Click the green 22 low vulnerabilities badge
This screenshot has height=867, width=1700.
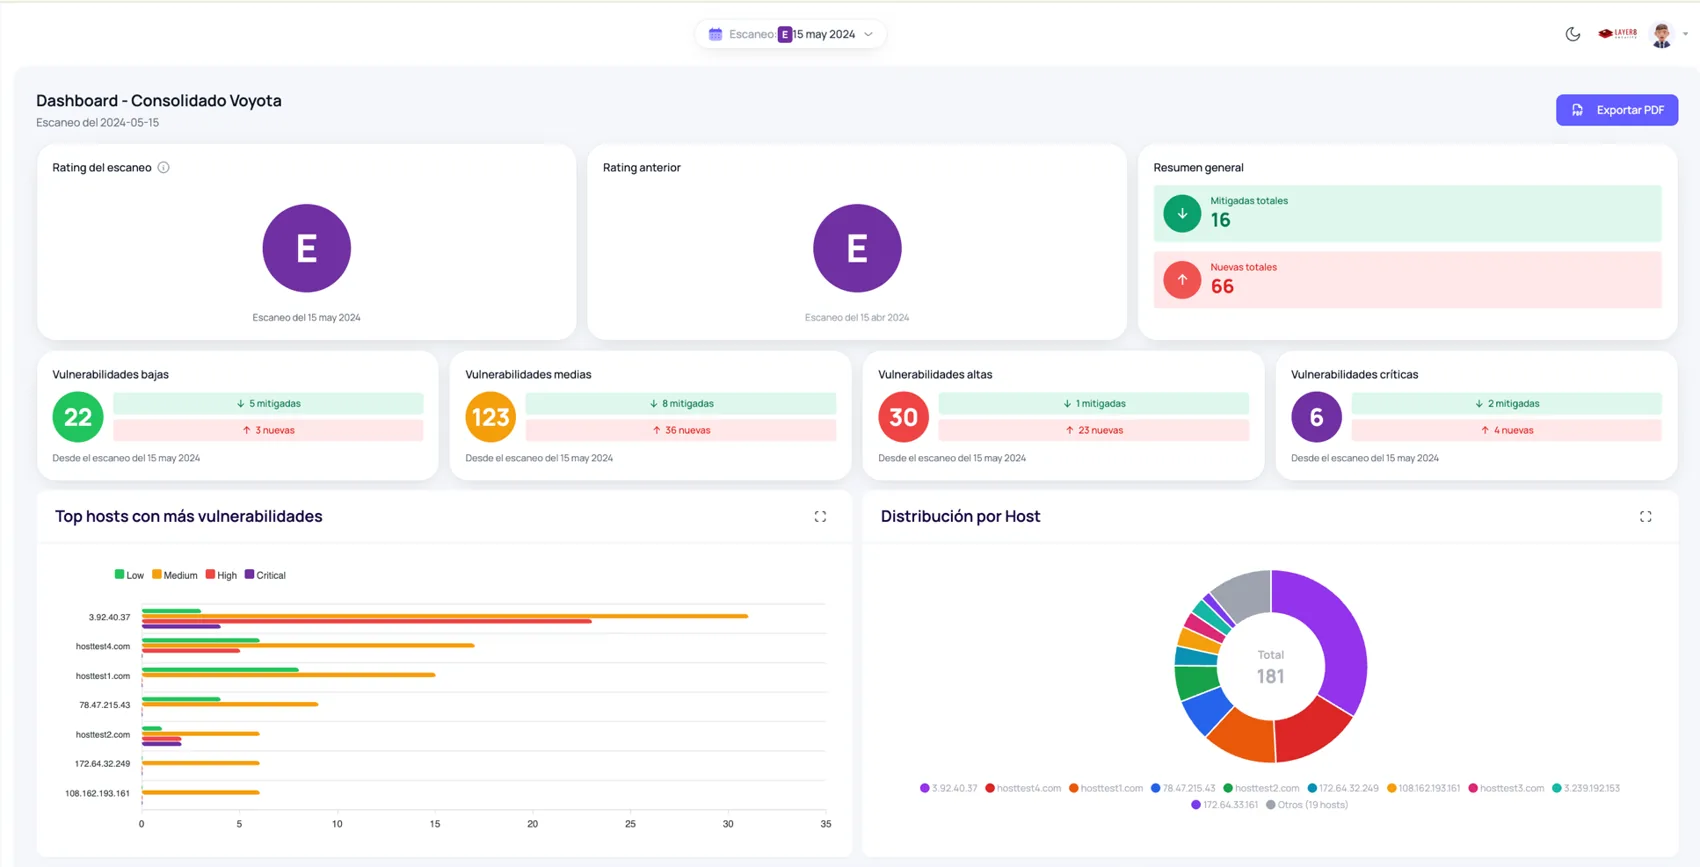[78, 417]
